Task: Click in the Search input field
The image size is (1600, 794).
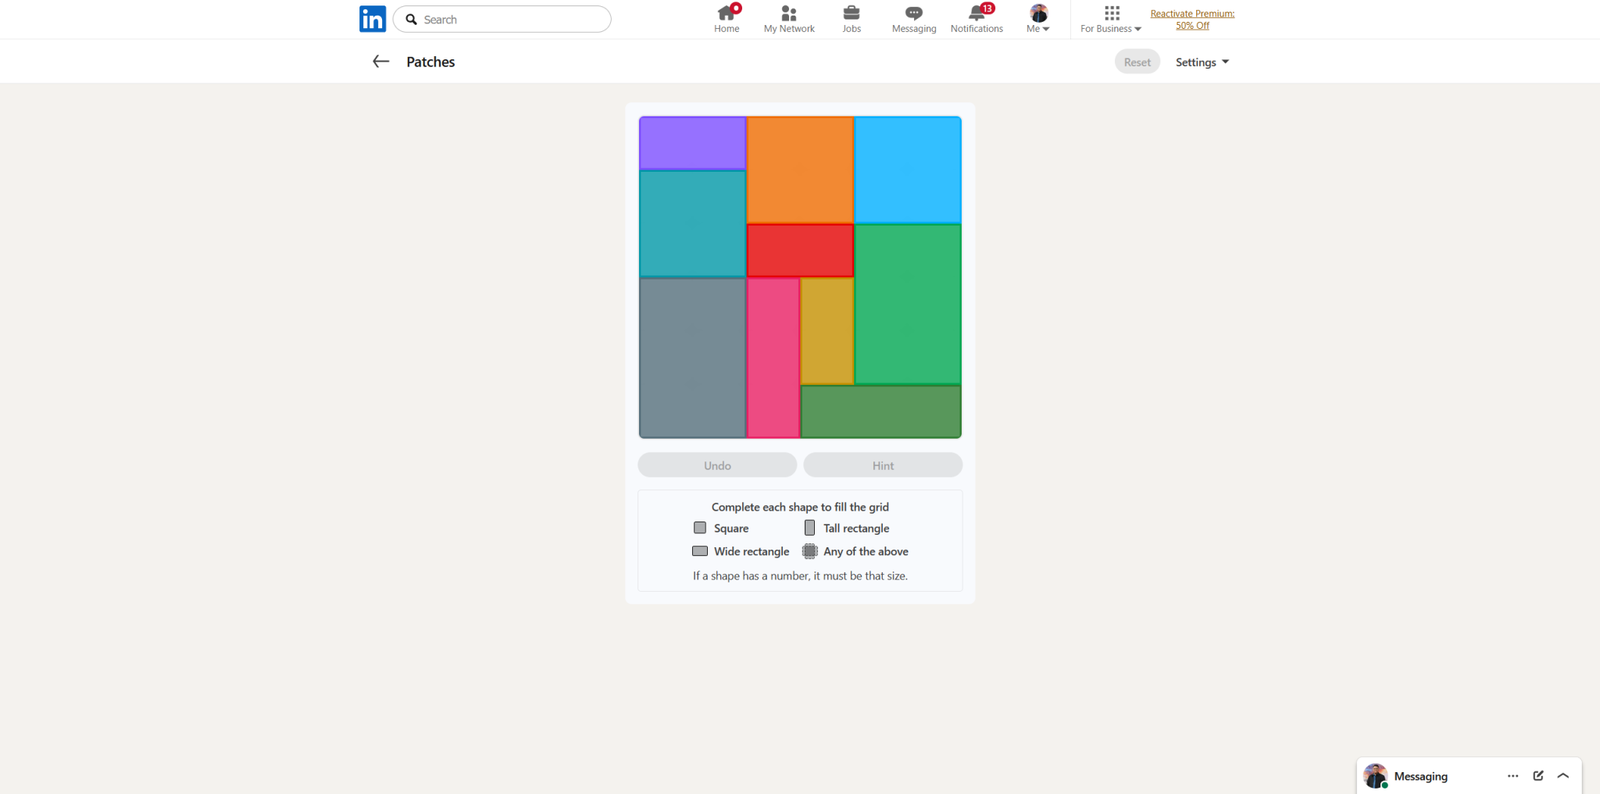Action: pyautogui.click(x=510, y=19)
